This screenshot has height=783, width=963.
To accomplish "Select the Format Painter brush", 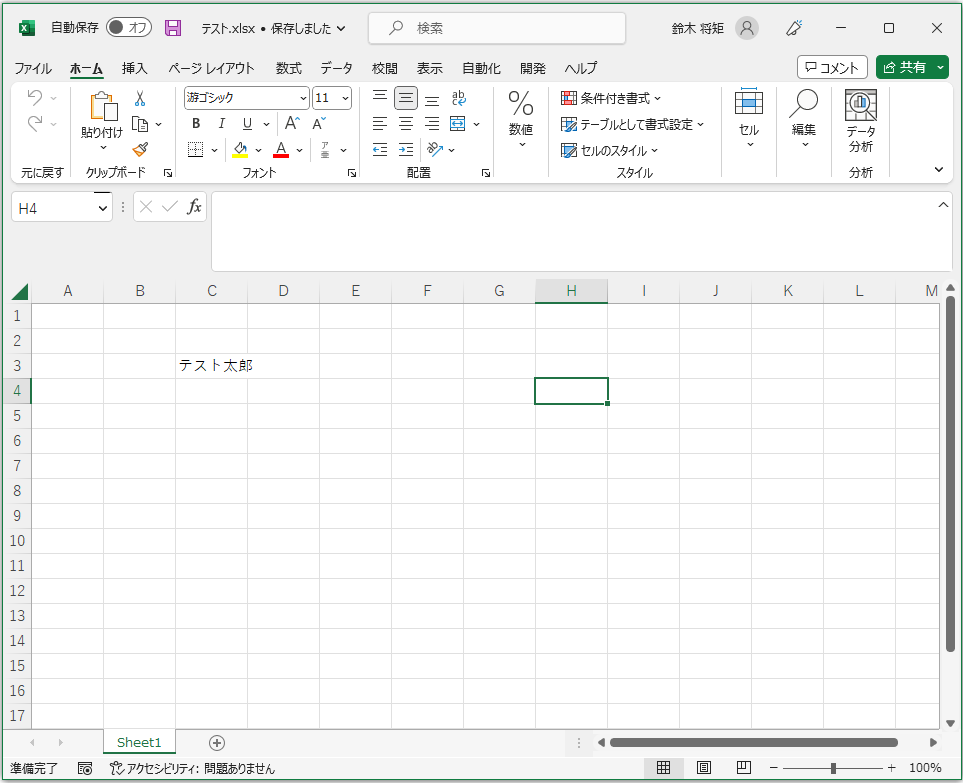I will pos(140,149).
